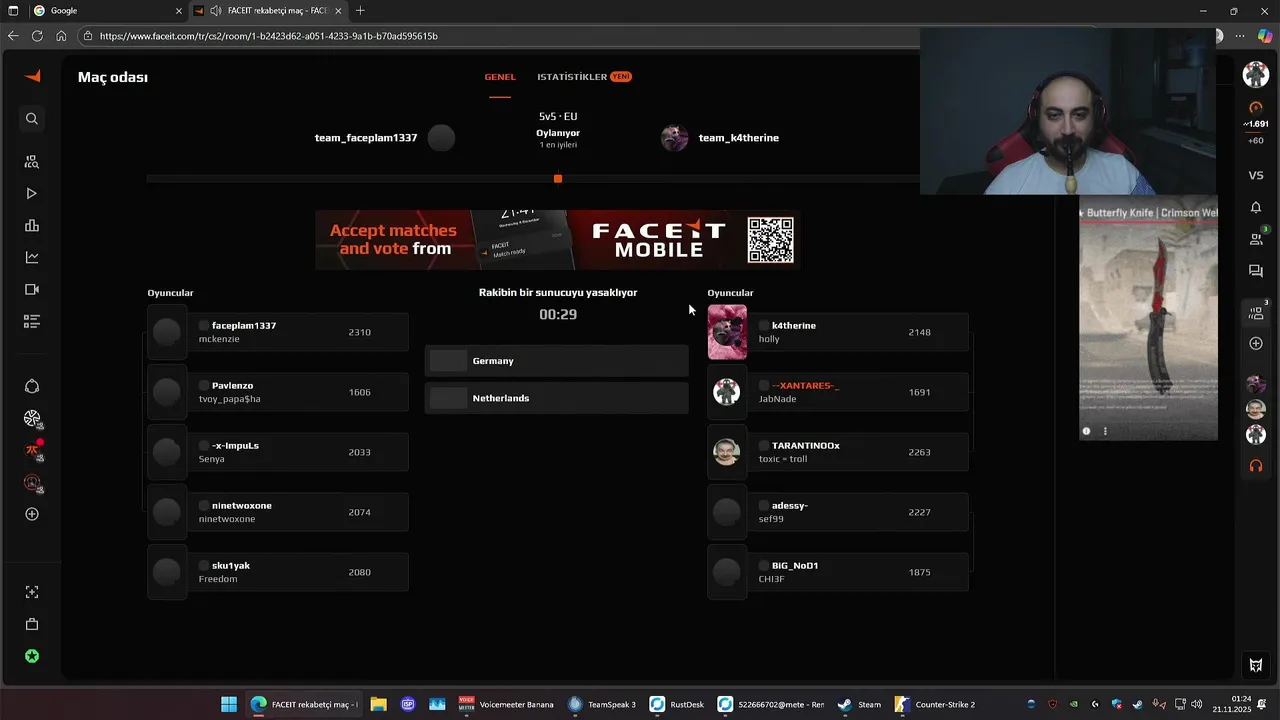Open Windows Start menu

229,704
